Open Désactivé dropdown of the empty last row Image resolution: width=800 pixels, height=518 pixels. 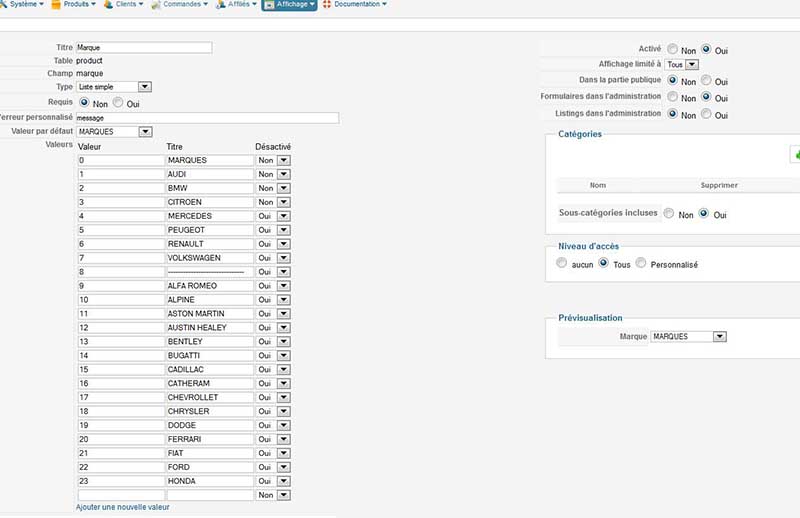[273, 495]
